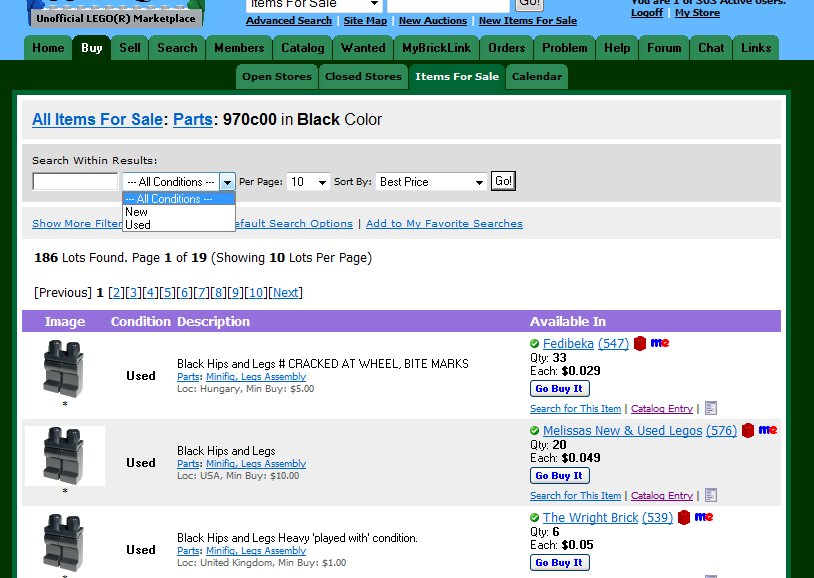Open the Show More Filters link
This screenshot has height=578, width=814.
(x=77, y=223)
